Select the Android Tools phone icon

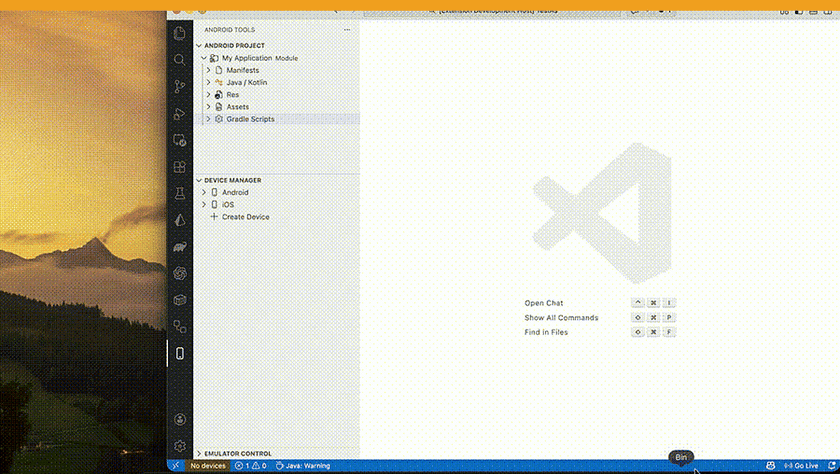[179, 353]
